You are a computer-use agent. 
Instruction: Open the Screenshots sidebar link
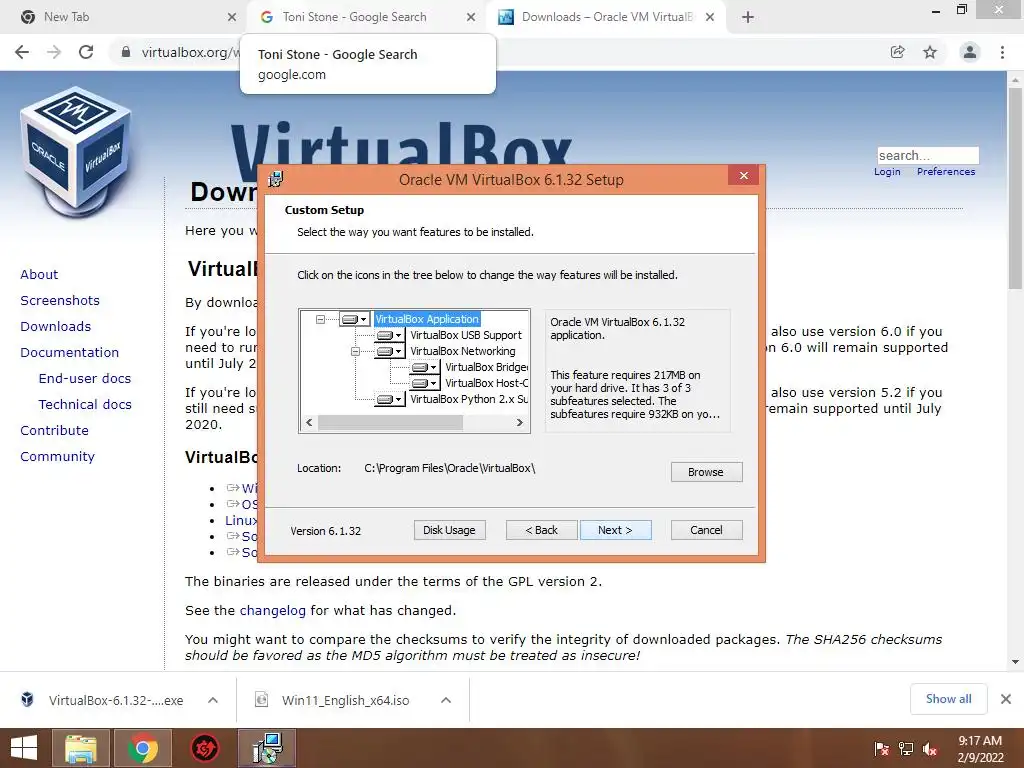(60, 300)
